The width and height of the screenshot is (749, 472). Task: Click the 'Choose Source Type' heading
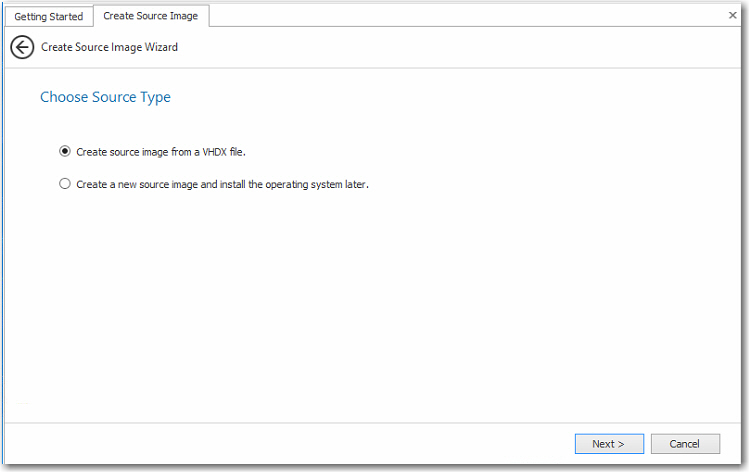[x=105, y=97]
